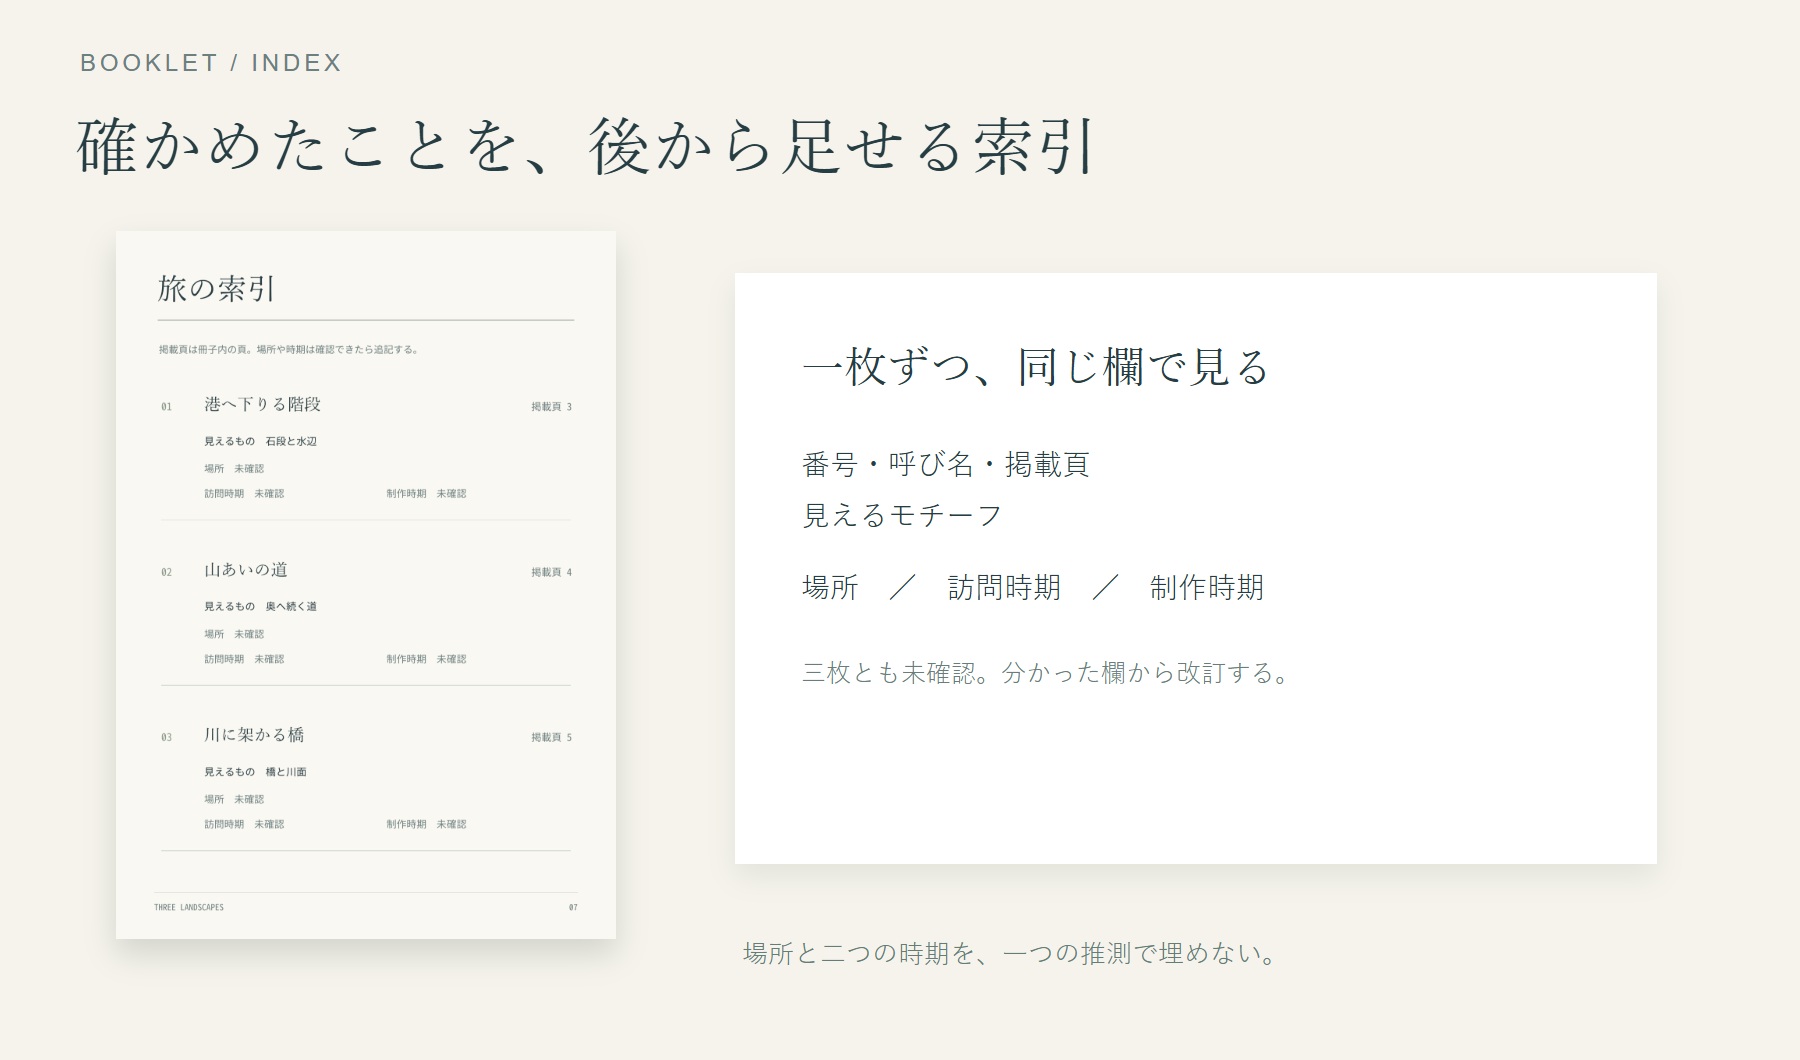The width and height of the screenshot is (1800, 1060).
Task: Click 'THREE LANDSCAPES' footer text
Action: [x=189, y=907]
